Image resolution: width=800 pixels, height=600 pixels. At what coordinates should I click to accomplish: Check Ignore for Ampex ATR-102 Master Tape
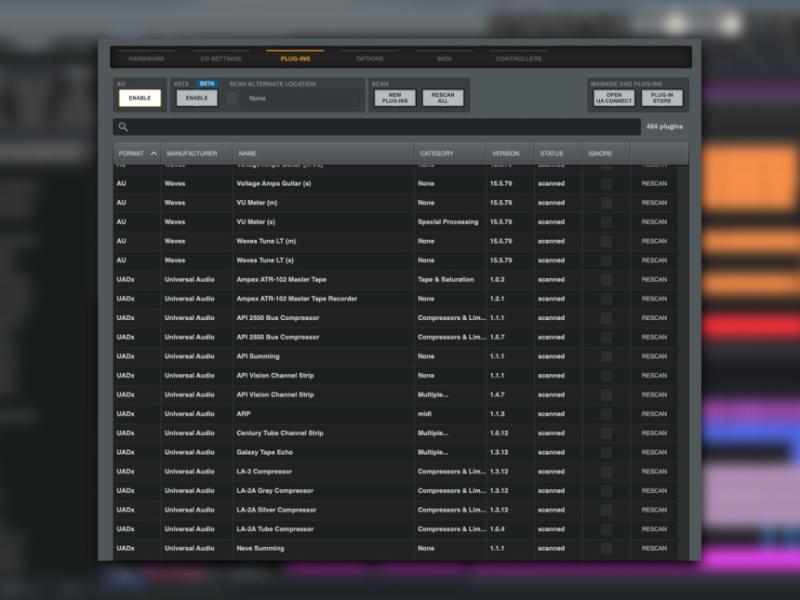click(606, 280)
